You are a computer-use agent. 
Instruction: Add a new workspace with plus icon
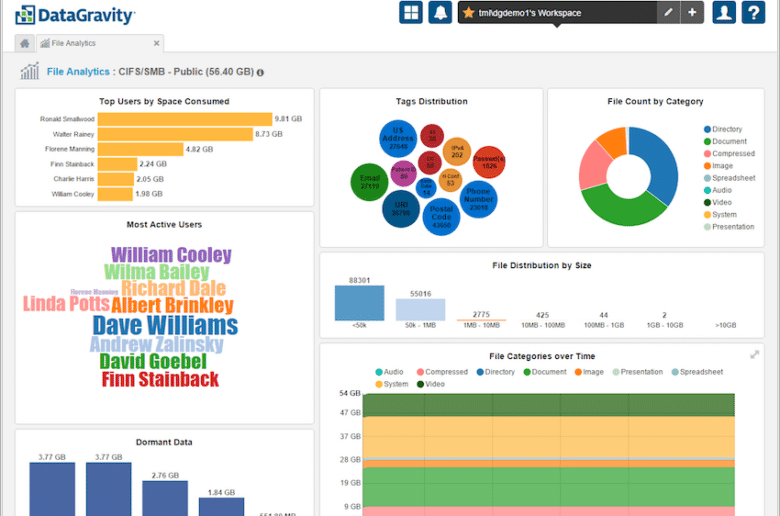coord(692,12)
